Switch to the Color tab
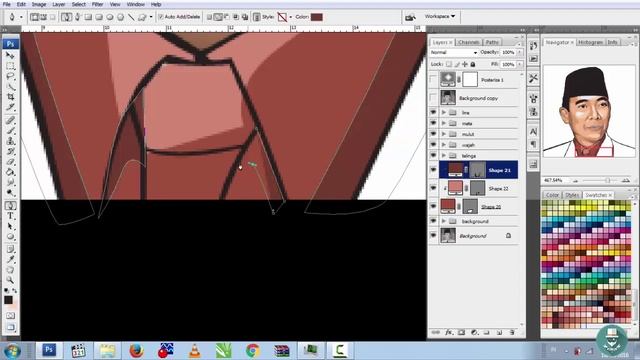This screenshot has height=360, width=640. pyautogui.click(x=552, y=195)
